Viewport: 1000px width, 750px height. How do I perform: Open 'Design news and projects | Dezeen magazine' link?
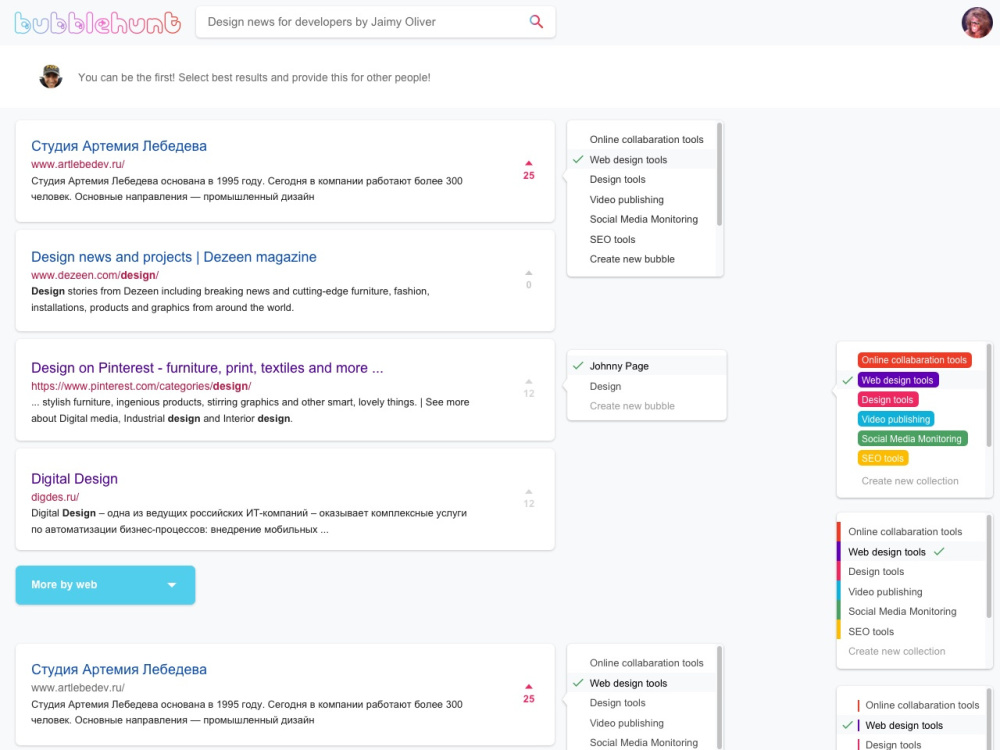[173, 257]
